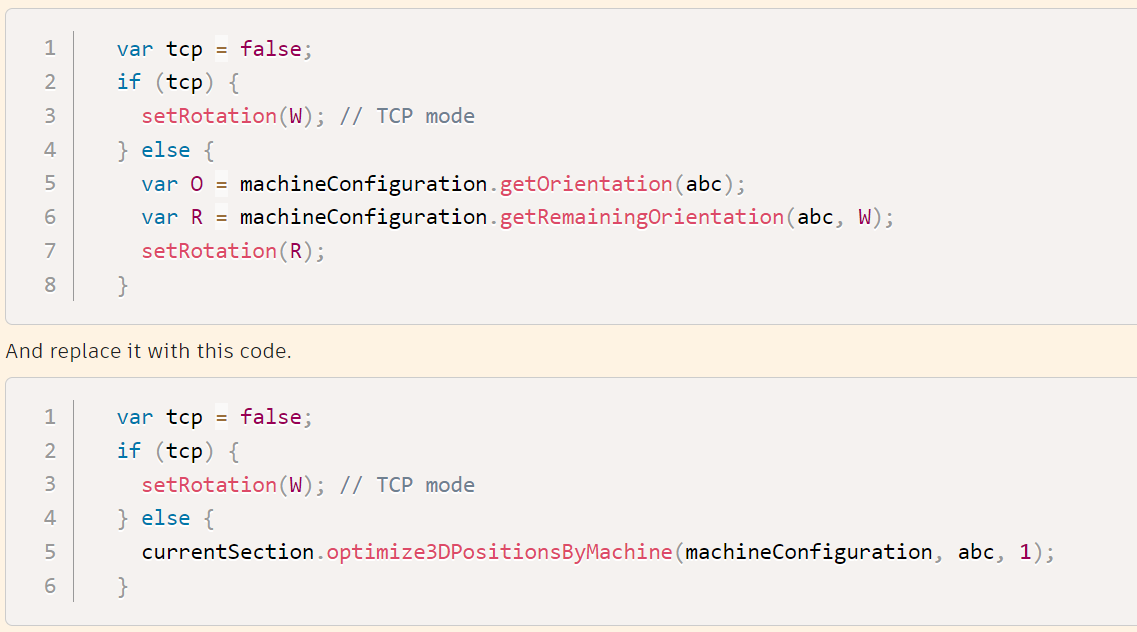The height and width of the screenshot is (632, 1137).
Task: Click the 'else' keyword in first code block
Action: 165,149
